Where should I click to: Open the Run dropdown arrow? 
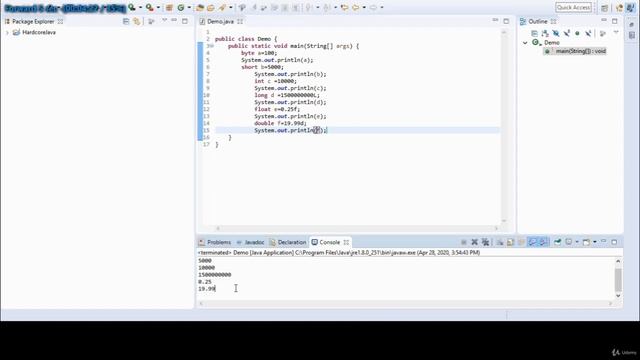[x=140, y=7]
